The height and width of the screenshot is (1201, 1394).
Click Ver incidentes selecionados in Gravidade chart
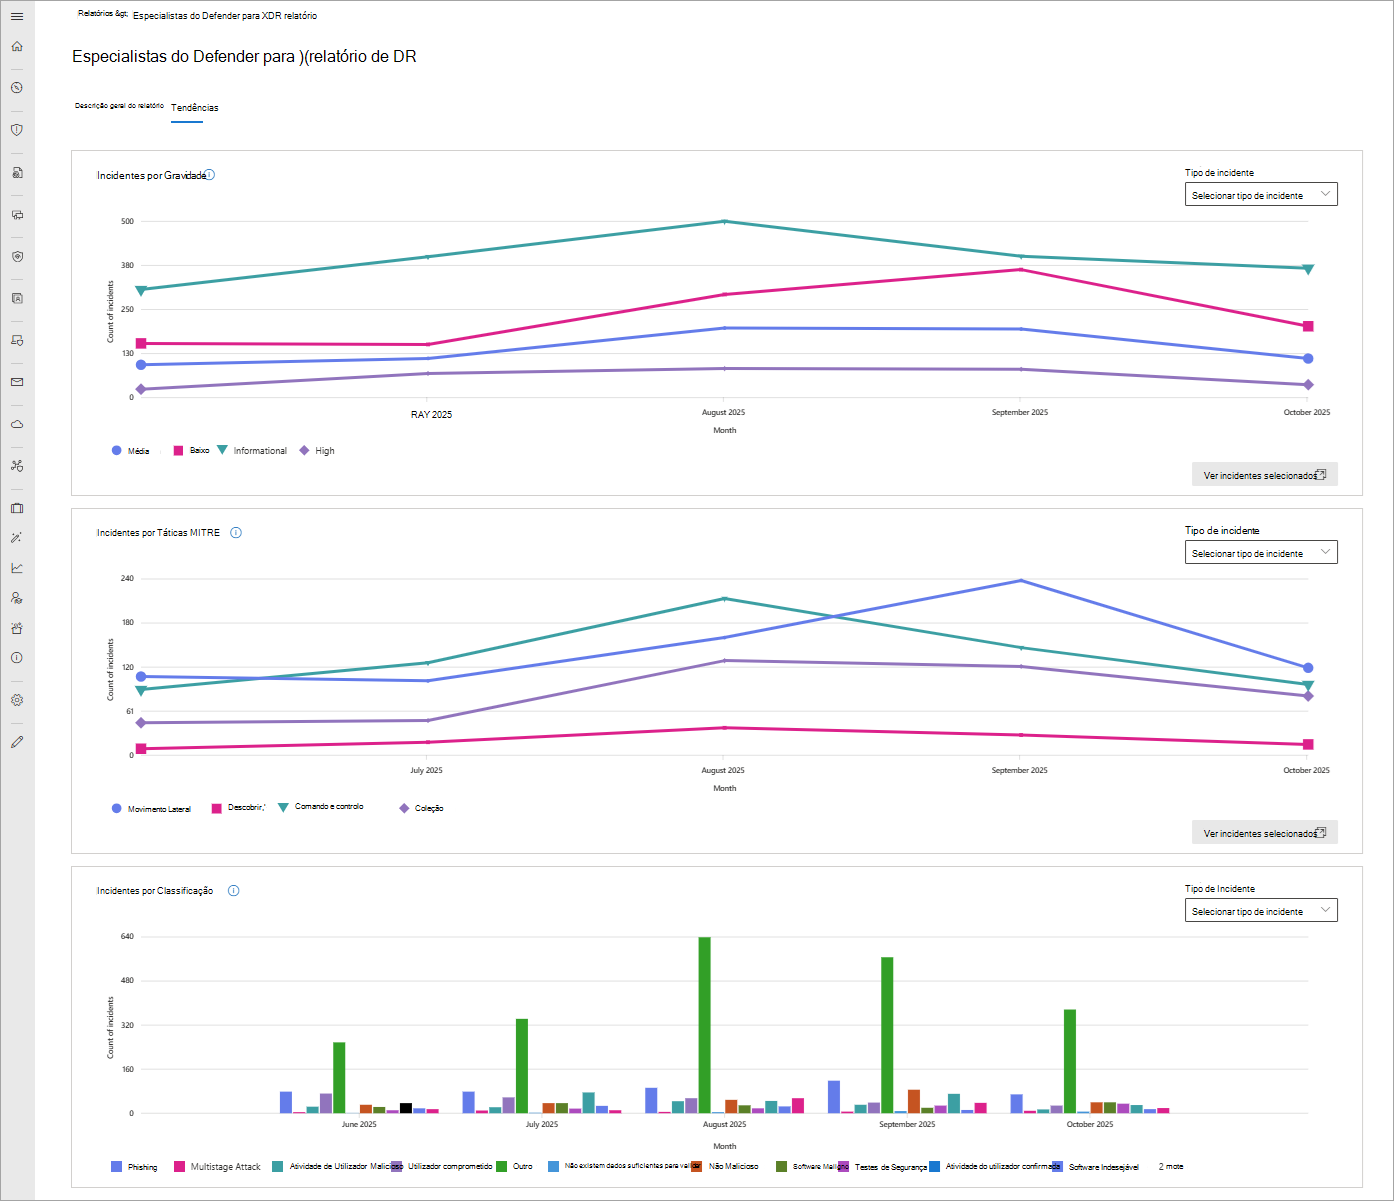click(1264, 475)
